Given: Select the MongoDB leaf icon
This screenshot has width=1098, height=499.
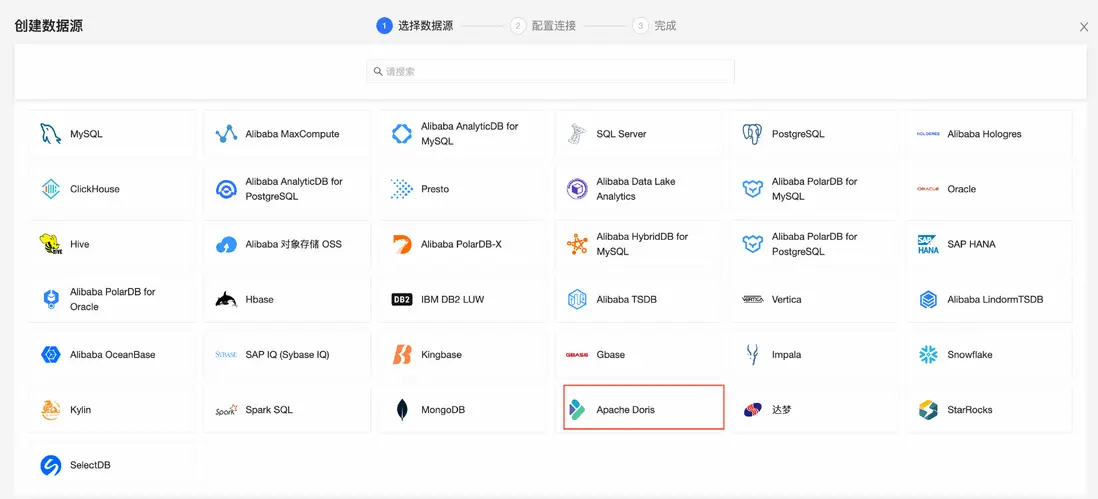Looking at the screenshot, I should click(402, 410).
